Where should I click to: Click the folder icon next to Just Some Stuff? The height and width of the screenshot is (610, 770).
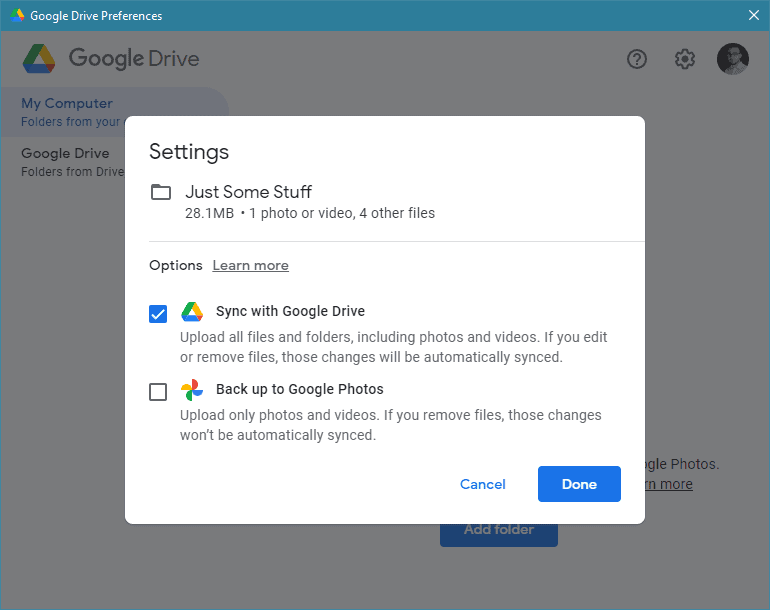point(161,192)
